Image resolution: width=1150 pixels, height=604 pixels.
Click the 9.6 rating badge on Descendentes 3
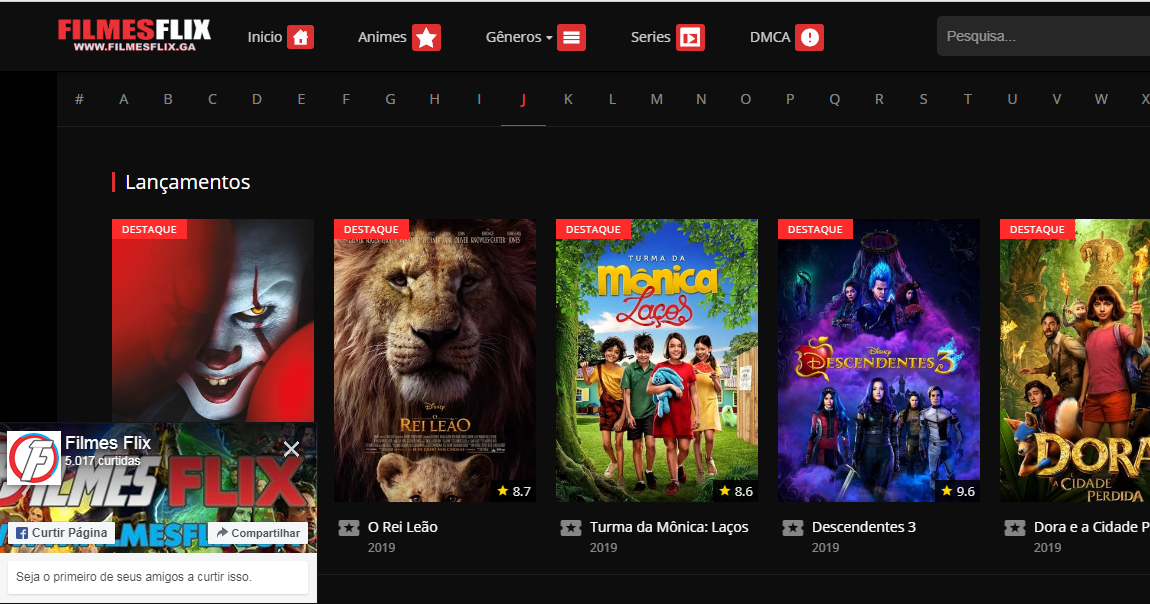pos(959,491)
